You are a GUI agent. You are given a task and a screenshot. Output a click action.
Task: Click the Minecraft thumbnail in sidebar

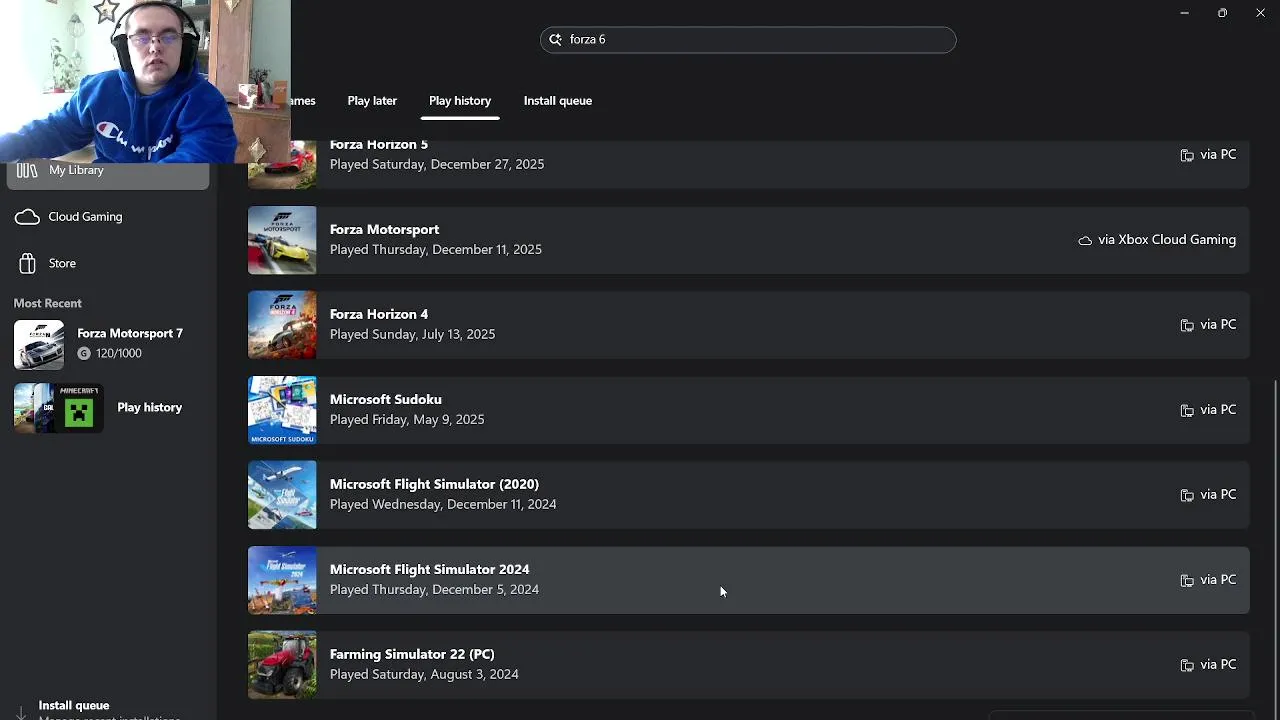click(79, 408)
